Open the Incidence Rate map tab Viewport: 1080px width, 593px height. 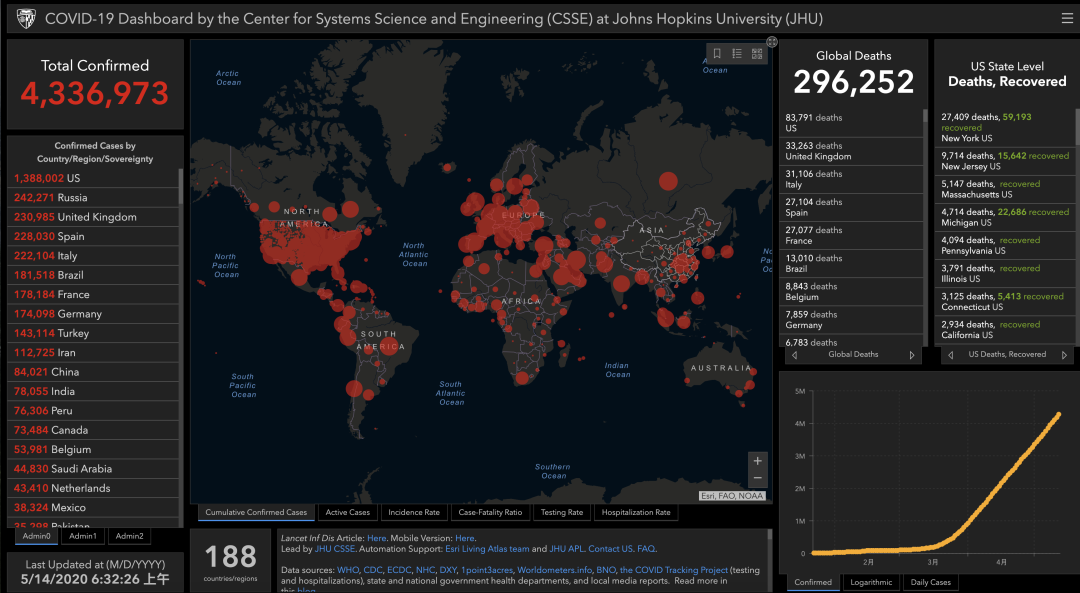tap(414, 512)
